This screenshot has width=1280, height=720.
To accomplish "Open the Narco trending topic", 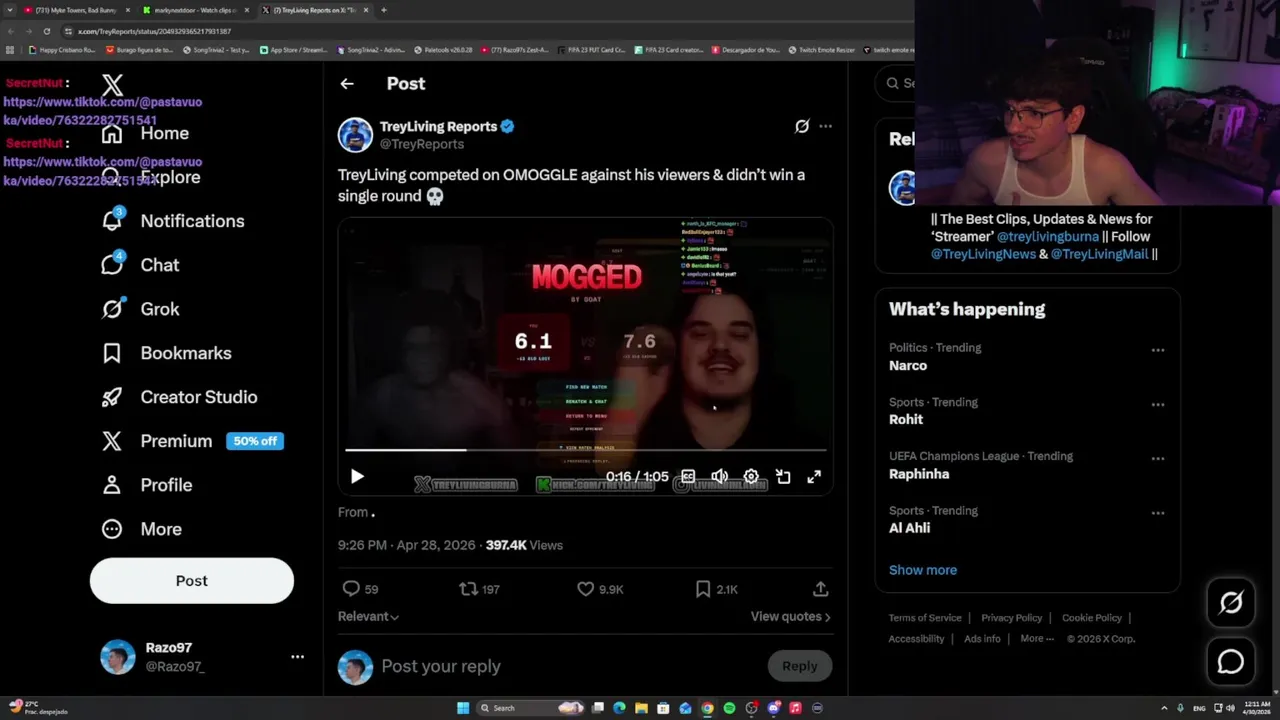I will point(908,366).
